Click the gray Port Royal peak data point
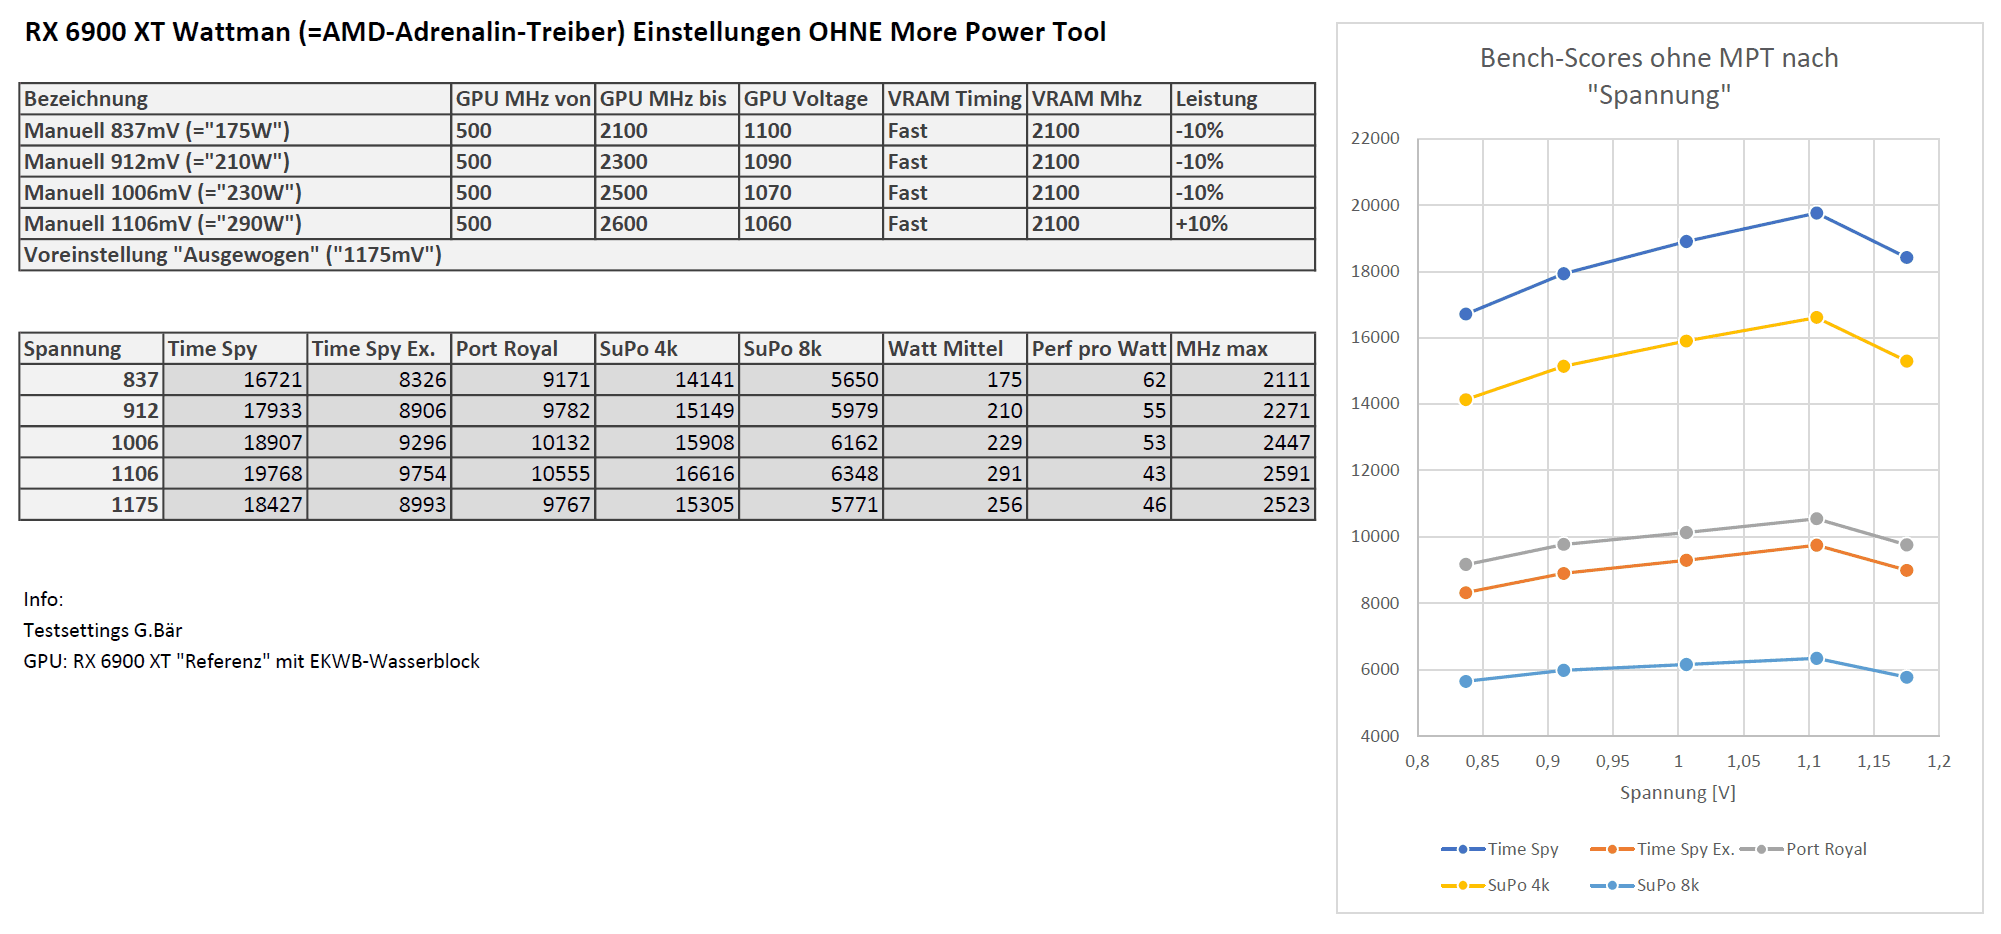Image resolution: width=2001 pixels, height=934 pixels. point(1816,519)
